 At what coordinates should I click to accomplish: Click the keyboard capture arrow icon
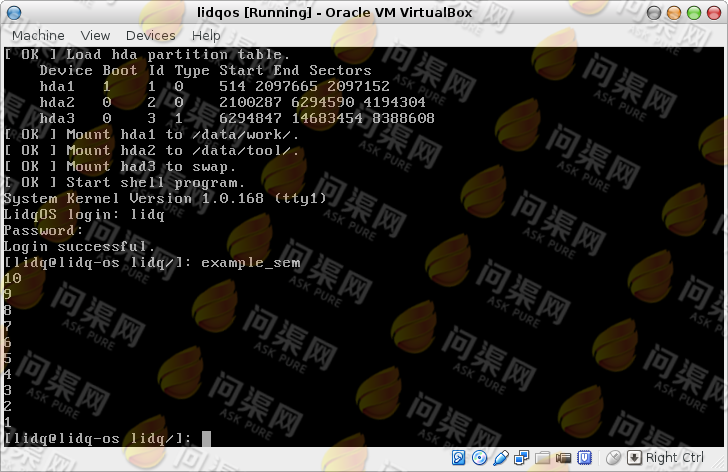coord(634,458)
